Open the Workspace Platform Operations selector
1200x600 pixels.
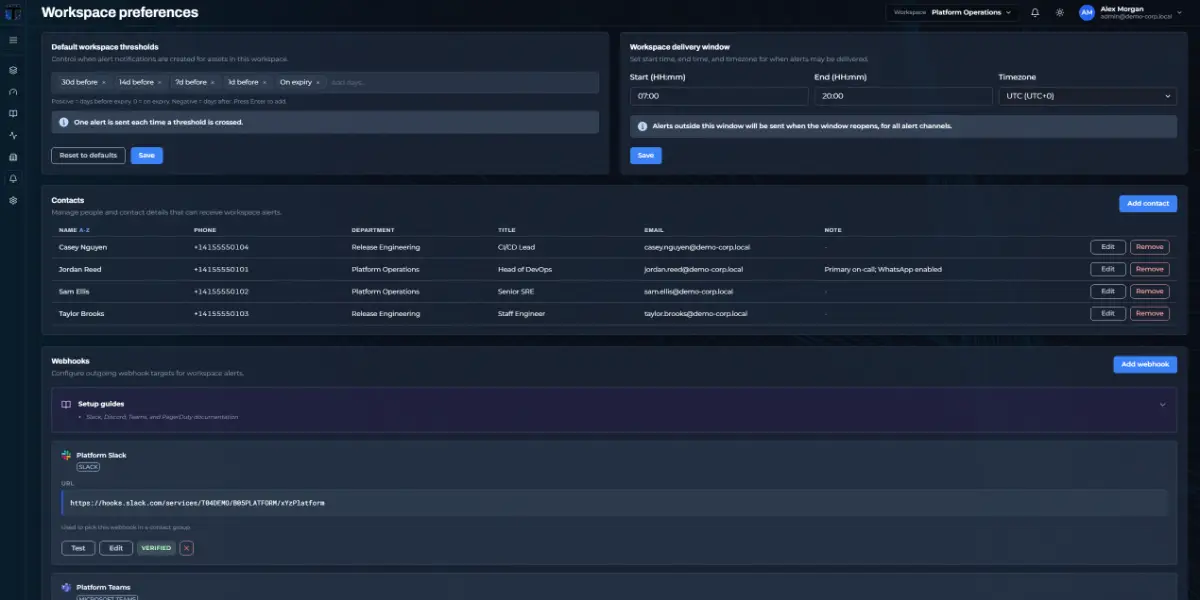(951, 12)
